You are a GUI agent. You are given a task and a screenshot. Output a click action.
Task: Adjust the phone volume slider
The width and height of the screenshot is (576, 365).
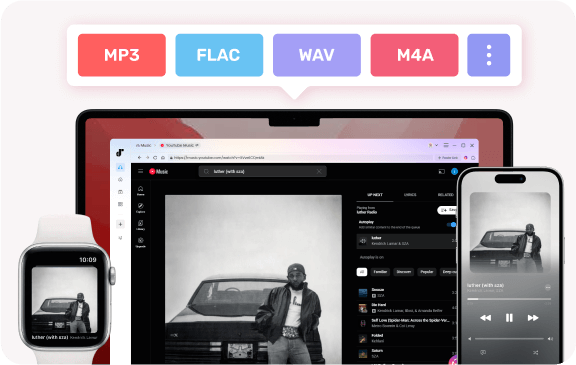pos(509,339)
